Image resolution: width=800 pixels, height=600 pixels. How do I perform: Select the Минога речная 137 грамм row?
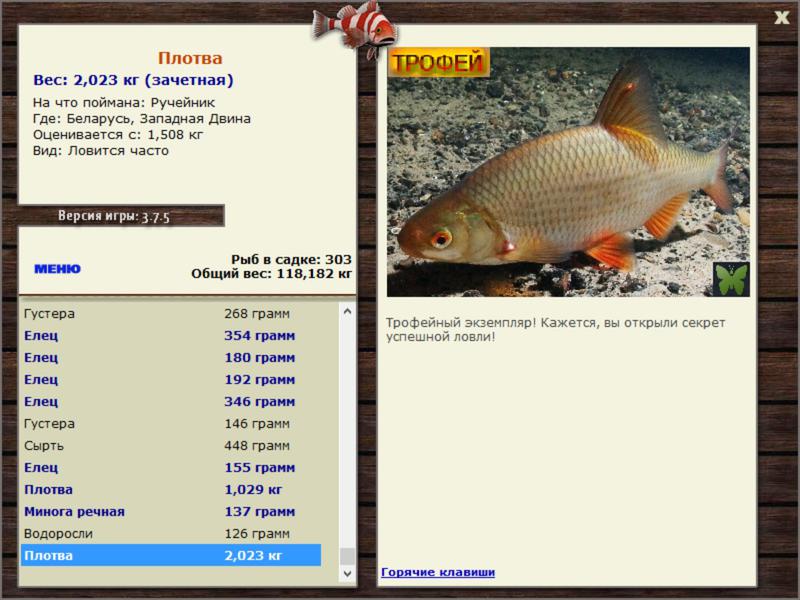171,511
